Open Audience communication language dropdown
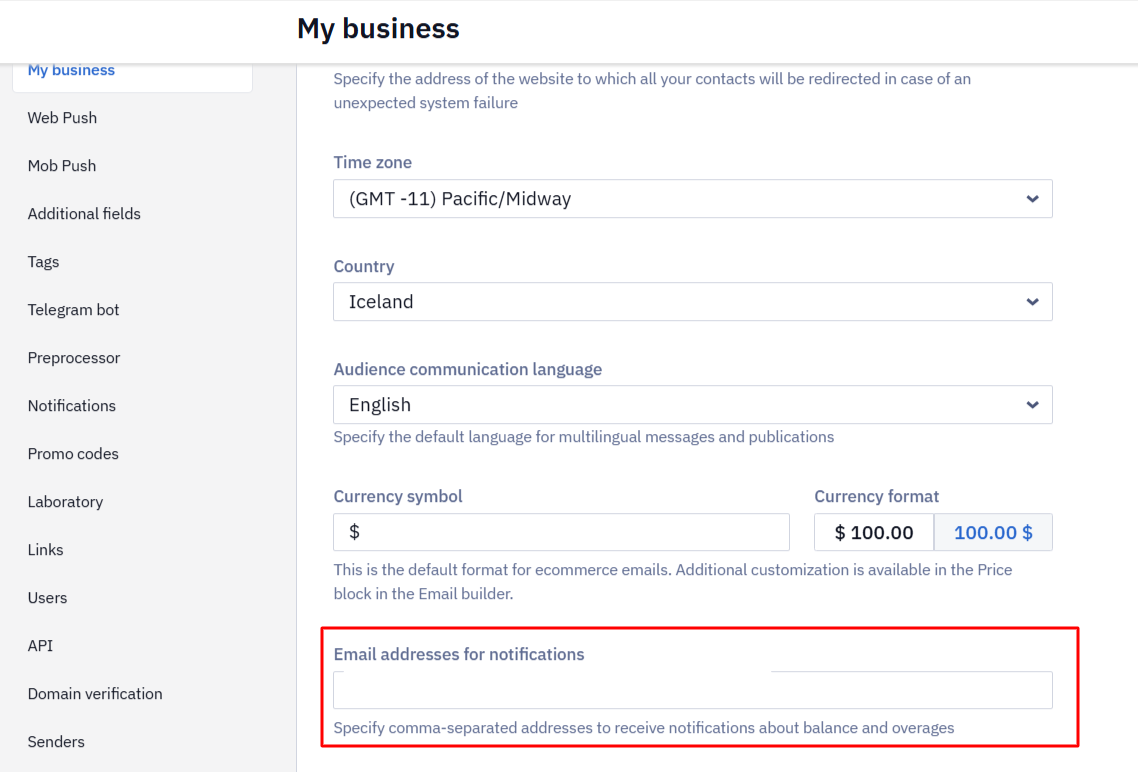Screen dimensions: 1138x772 pos(692,405)
